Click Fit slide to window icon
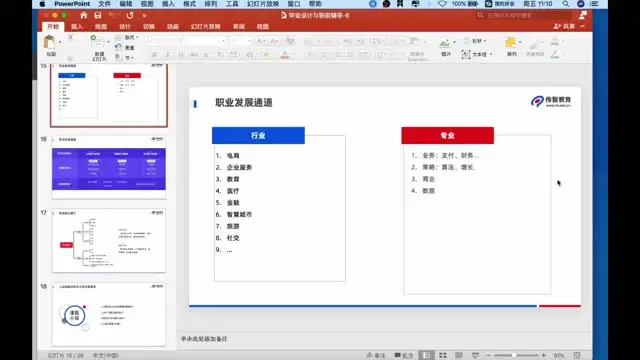The image size is (640, 360). (x=577, y=356)
